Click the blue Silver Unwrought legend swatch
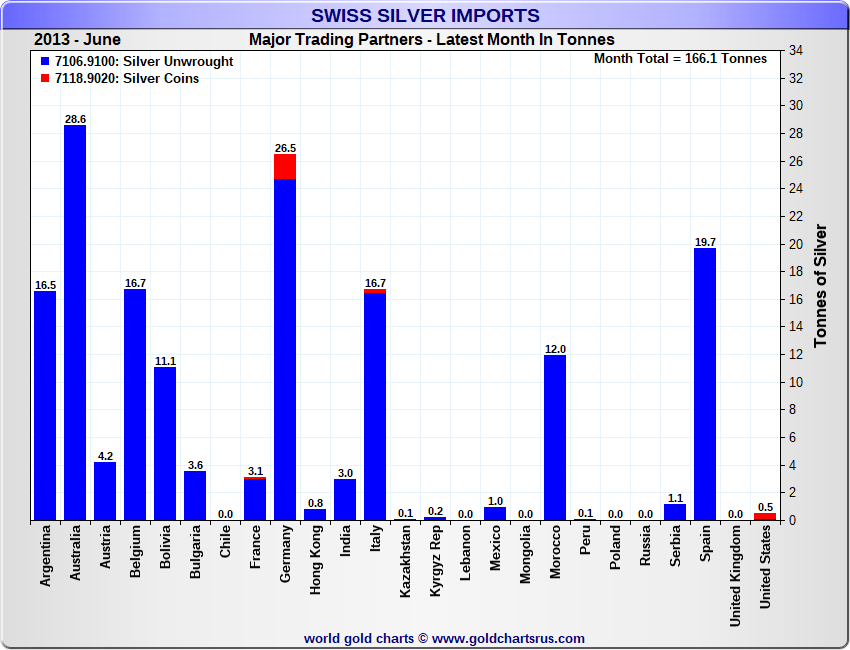The height and width of the screenshot is (650, 850). coord(46,62)
